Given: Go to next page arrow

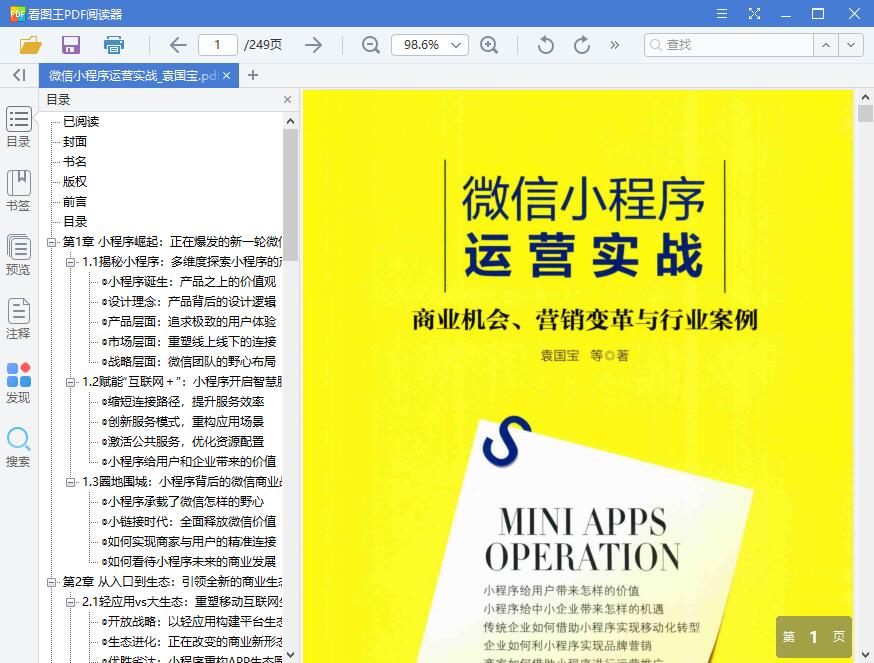Looking at the screenshot, I should 314,45.
